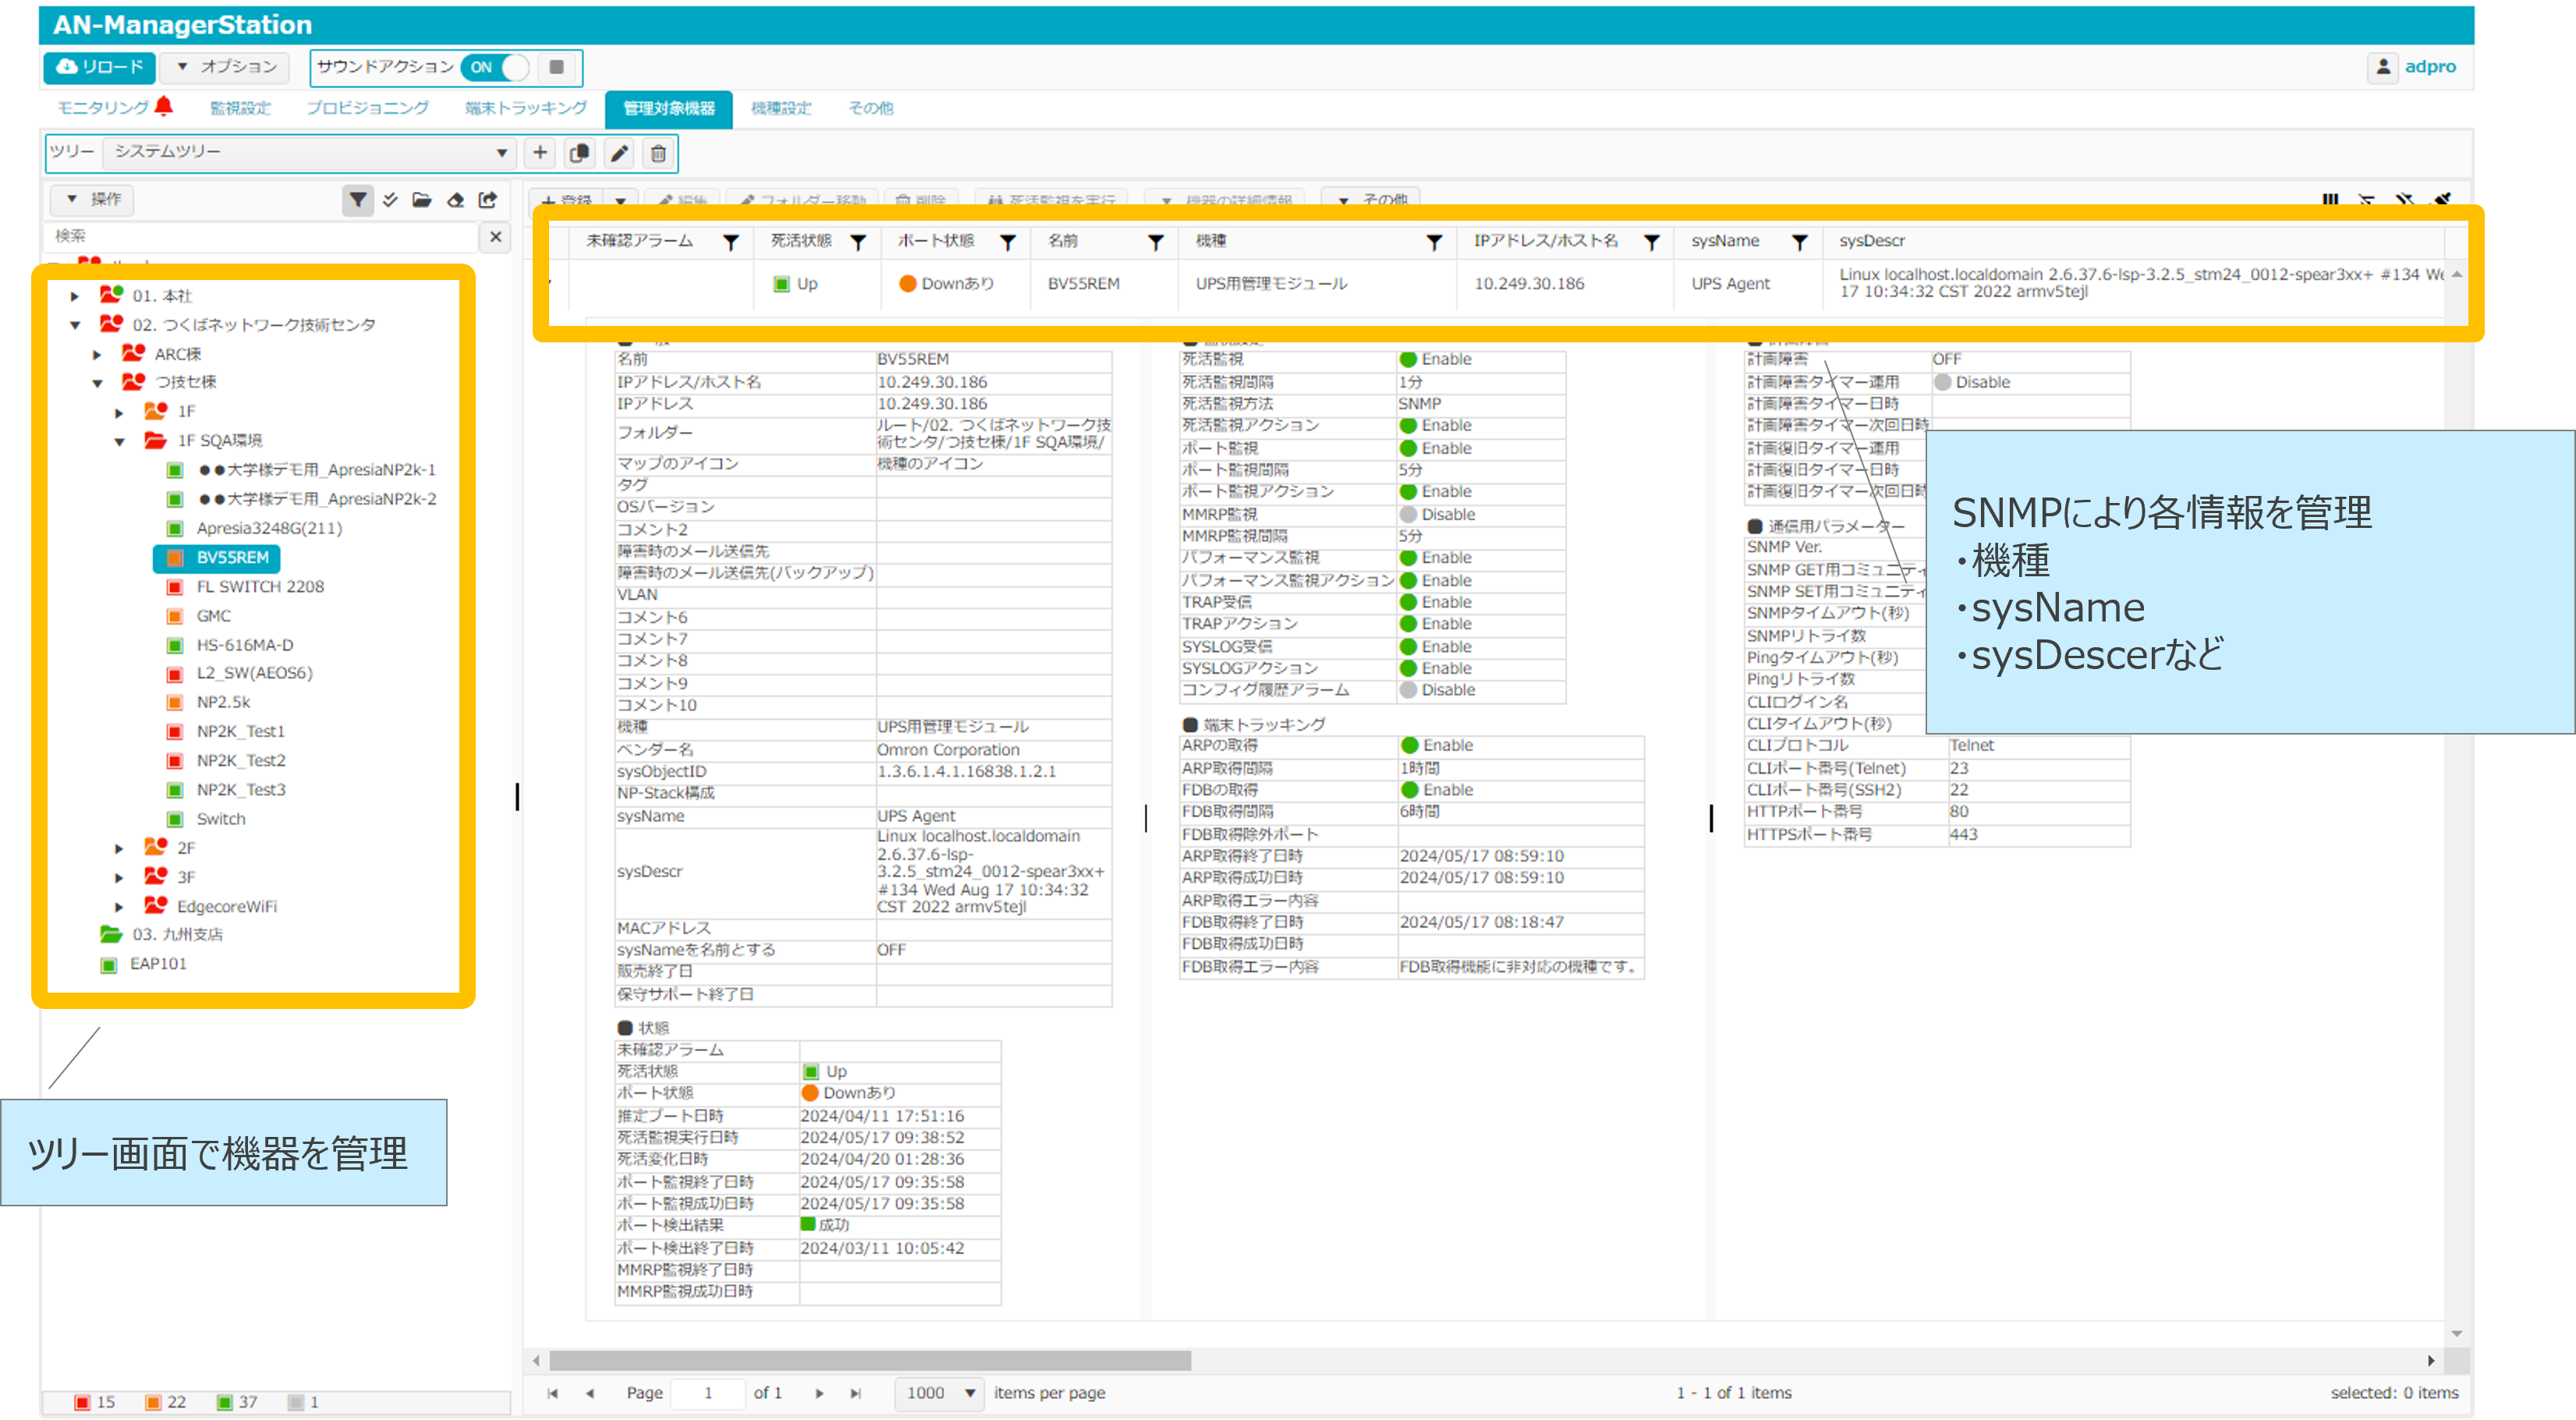Click the open folder icon in tree toolbar
The height and width of the screenshot is (1420, 2576).
[422, 200]
